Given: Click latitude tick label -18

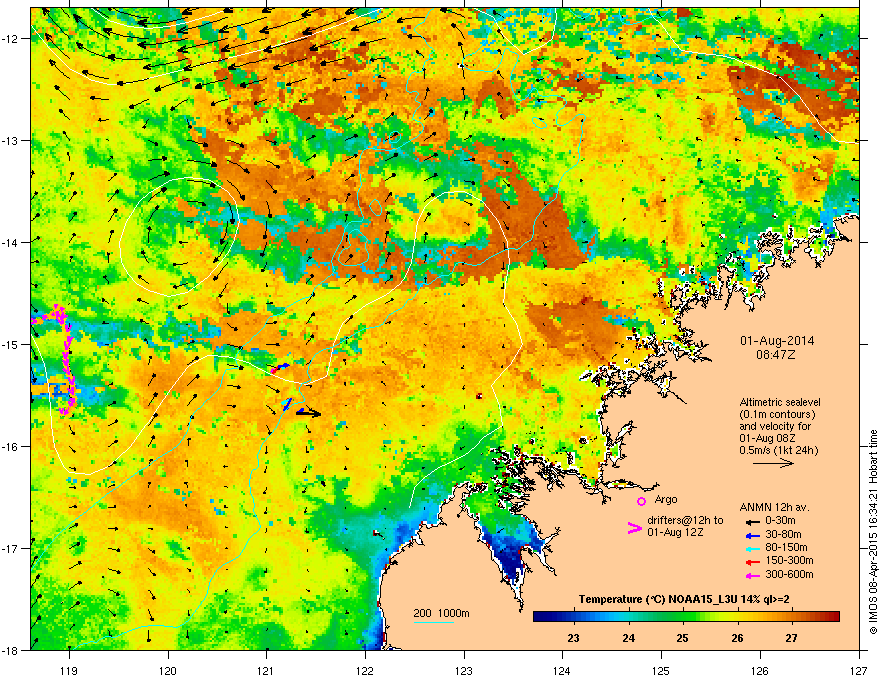Looking at the screenshot, I should pyautogui.click(x=10, y=650).
